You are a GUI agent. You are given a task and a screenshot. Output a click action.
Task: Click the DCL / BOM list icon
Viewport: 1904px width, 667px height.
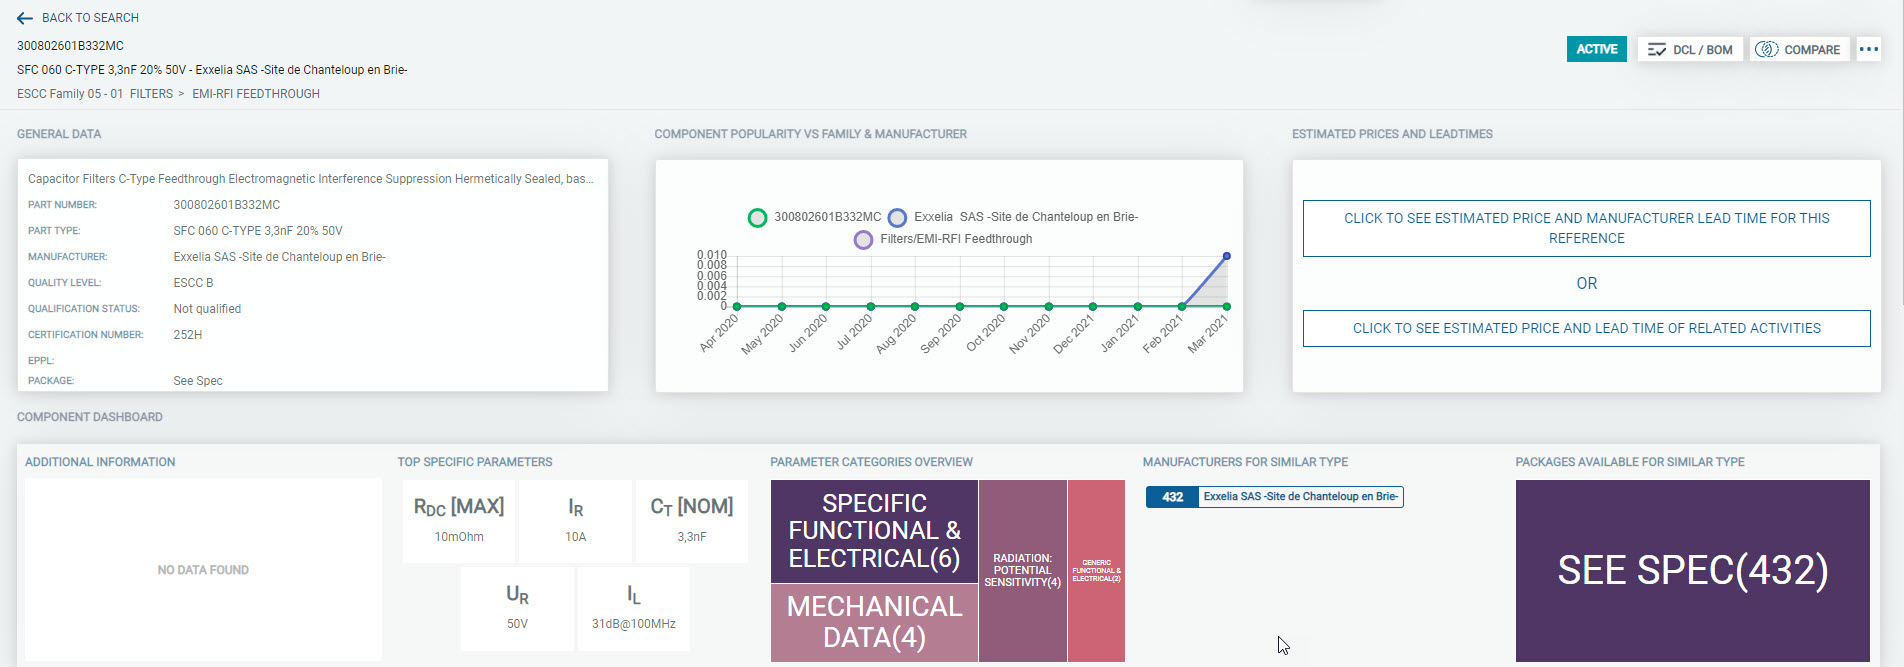coord(1657,49)
